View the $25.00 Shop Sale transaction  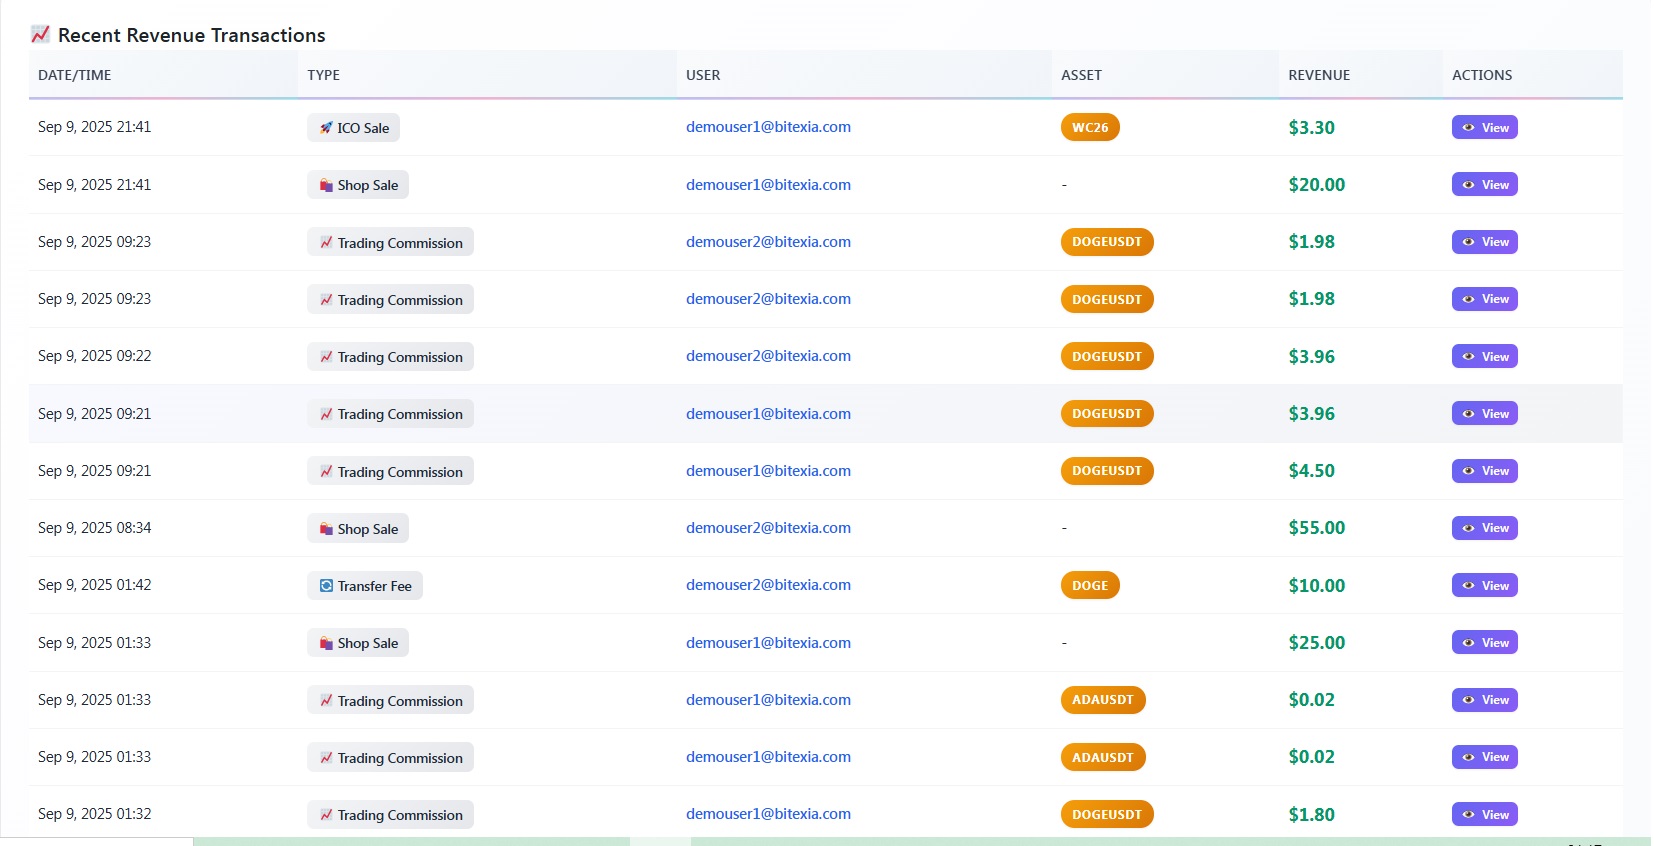pos(1484,643)
